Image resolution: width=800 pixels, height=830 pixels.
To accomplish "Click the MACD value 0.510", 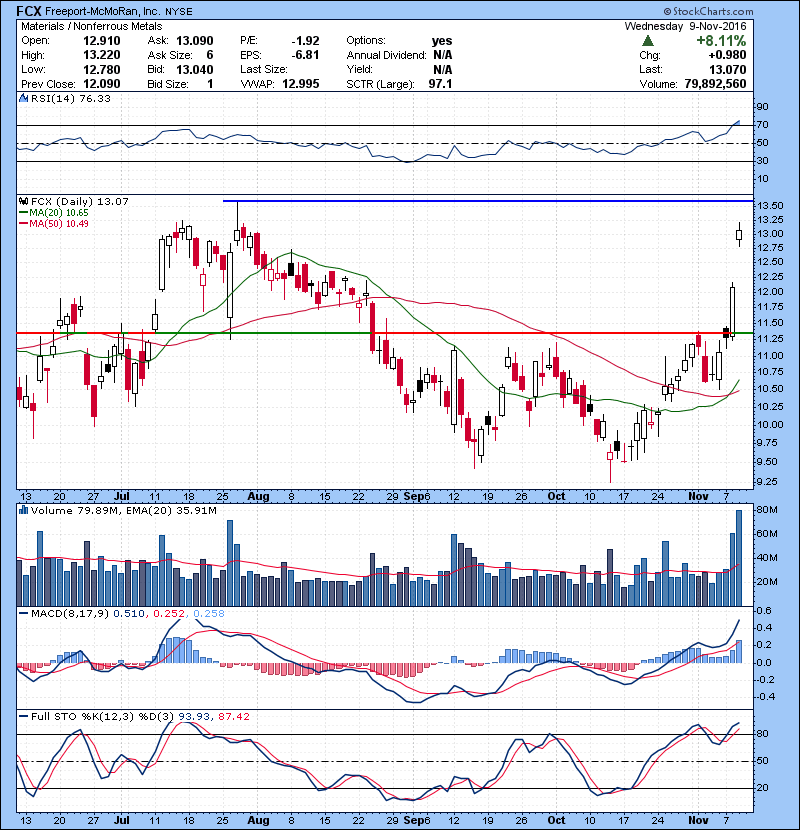I will point(129,614).
